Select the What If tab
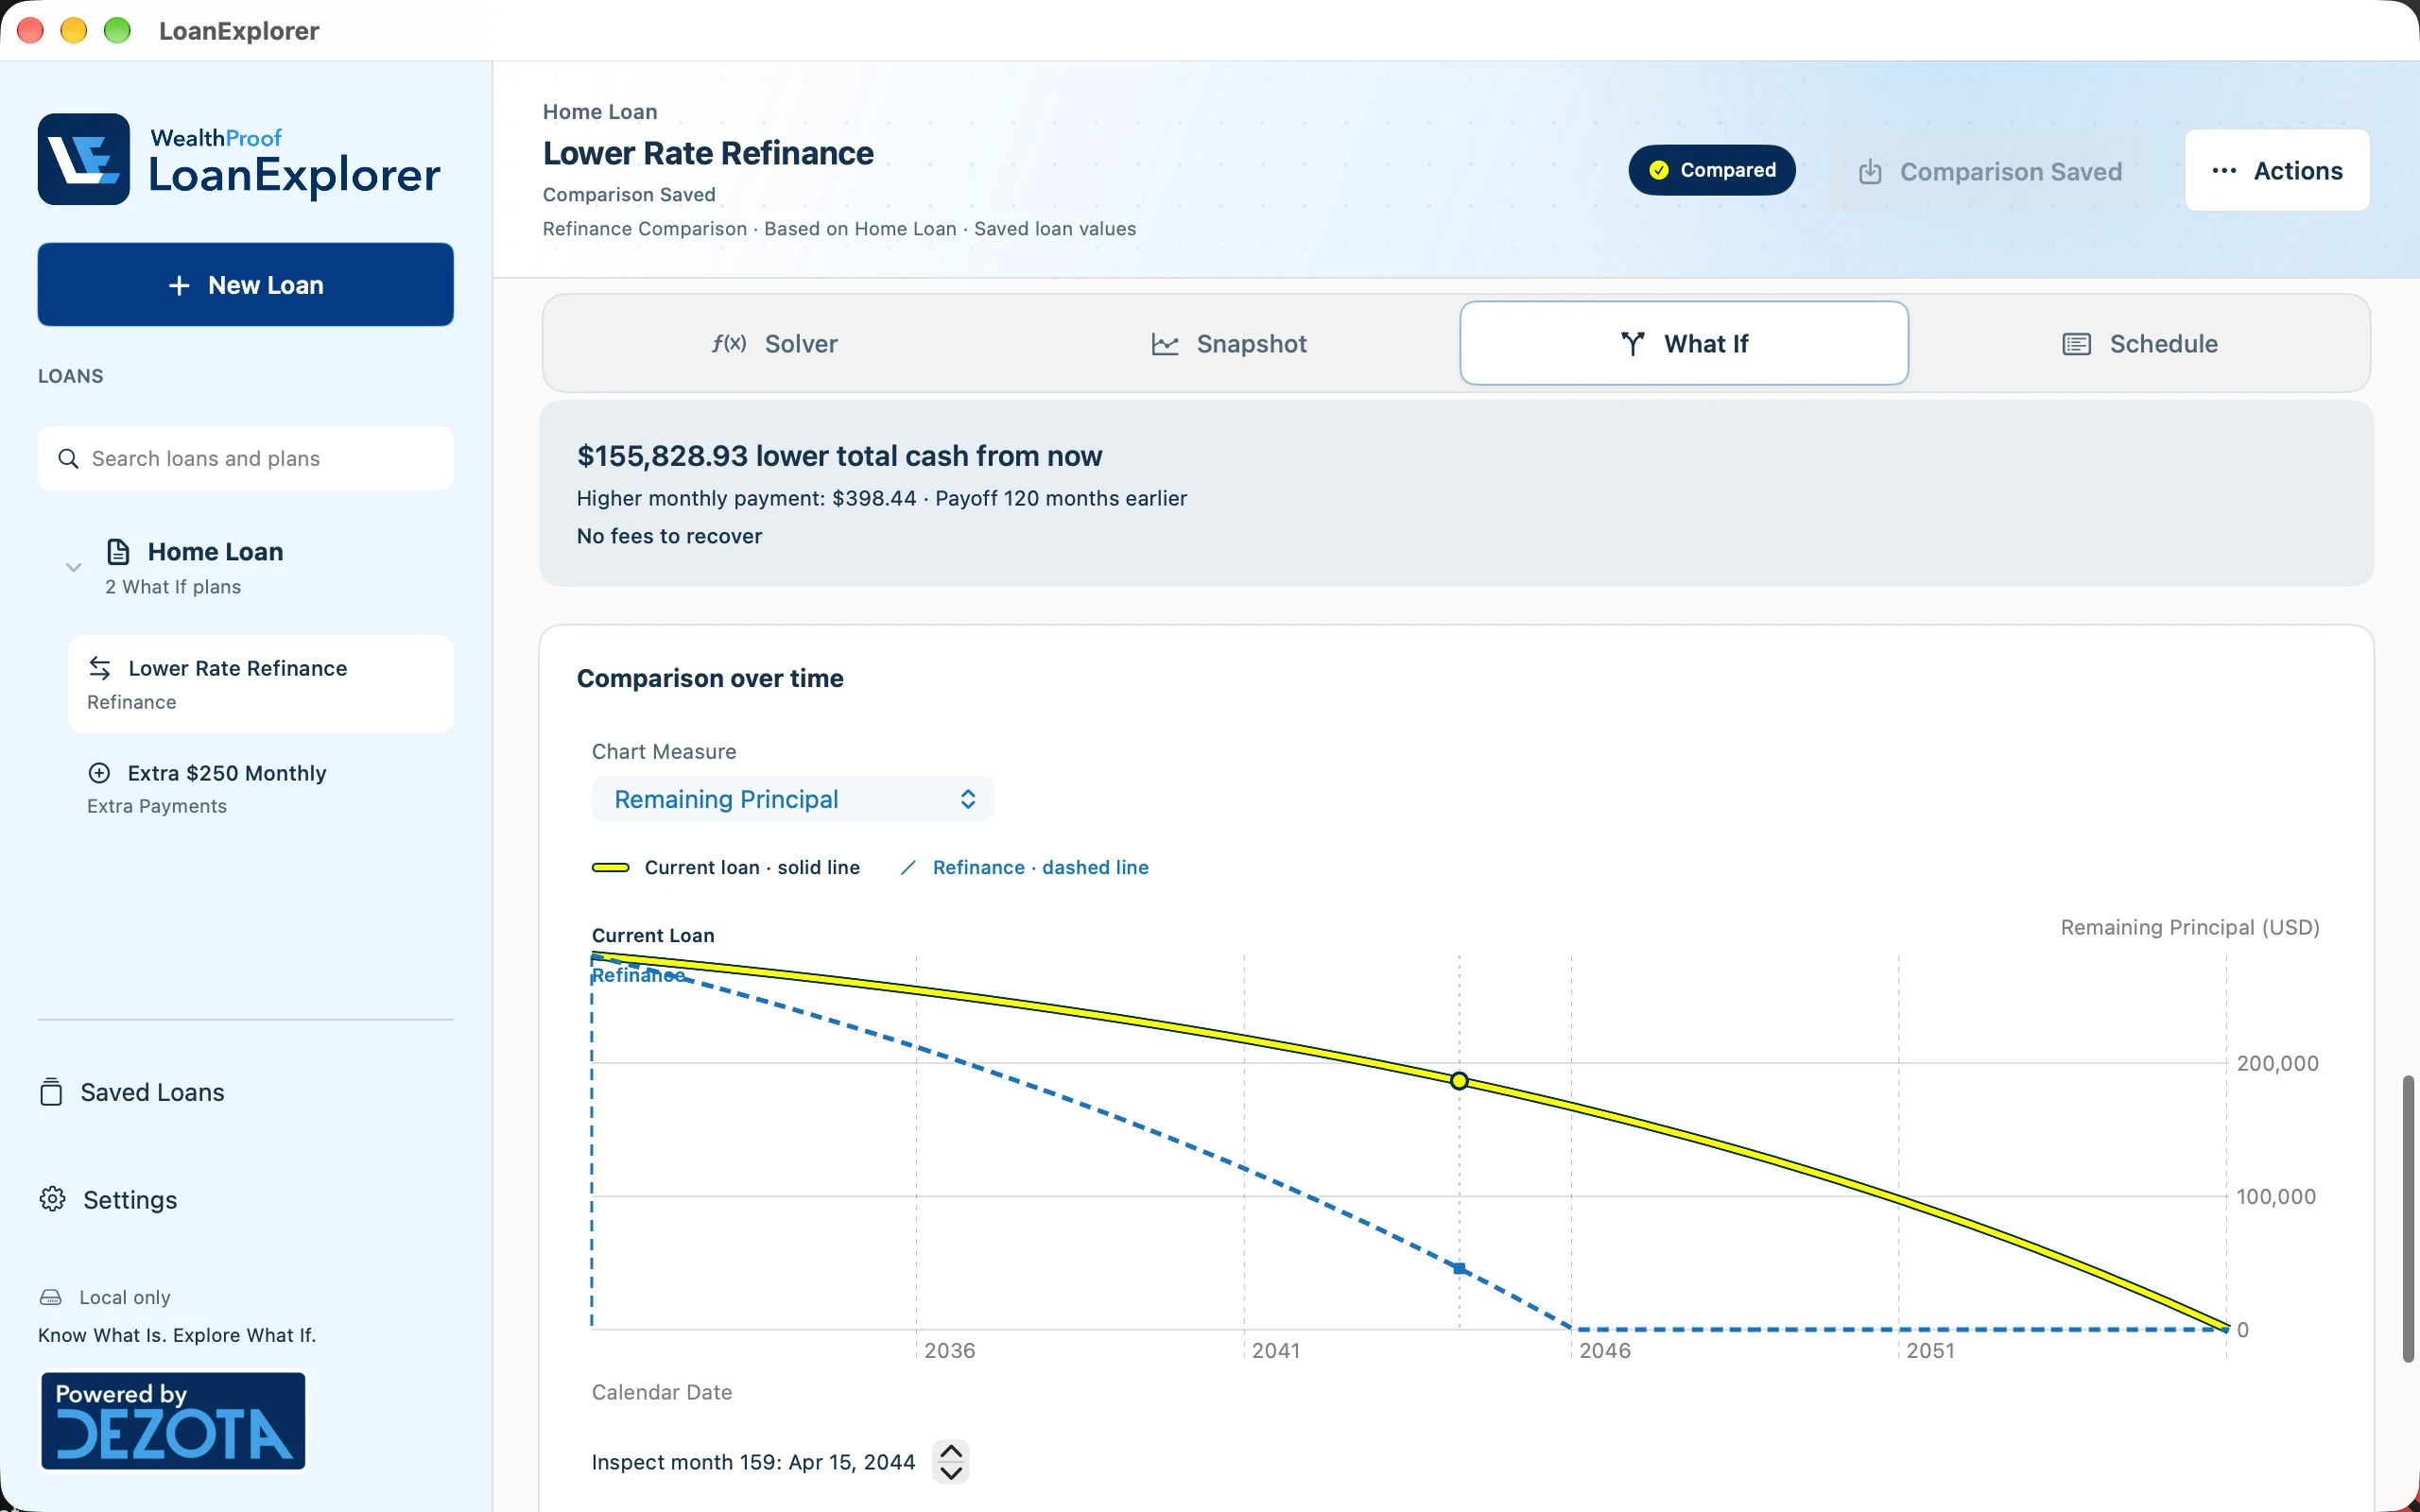 click(1684, 343)
